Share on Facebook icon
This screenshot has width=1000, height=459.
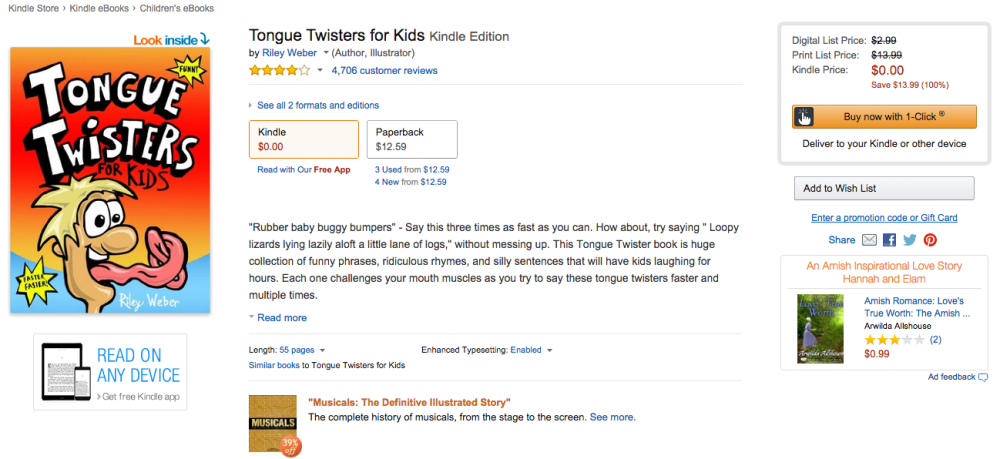[x=889, y=240]
